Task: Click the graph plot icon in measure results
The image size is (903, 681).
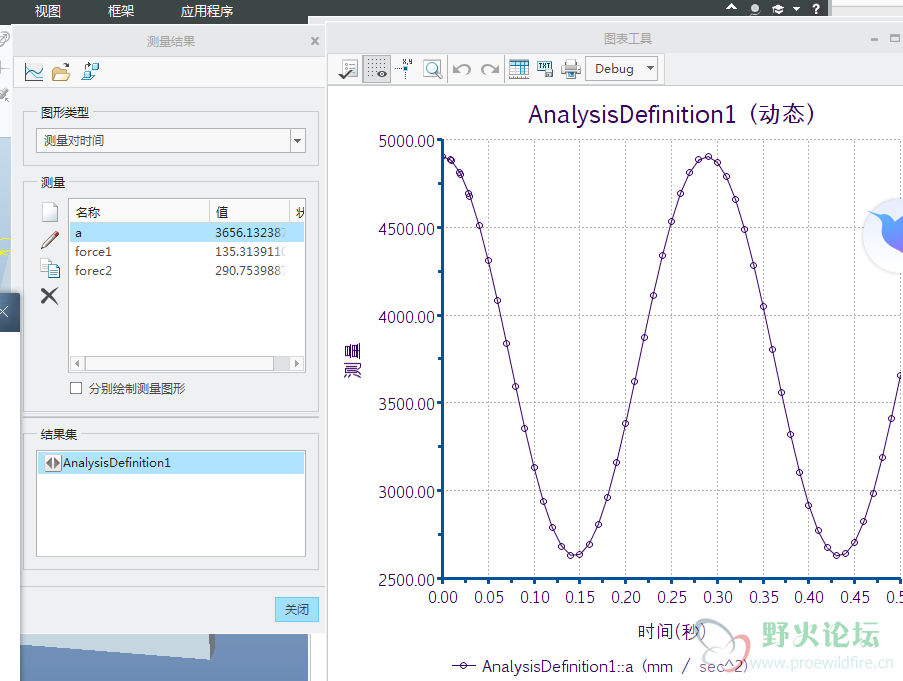Action: [34, 72]
